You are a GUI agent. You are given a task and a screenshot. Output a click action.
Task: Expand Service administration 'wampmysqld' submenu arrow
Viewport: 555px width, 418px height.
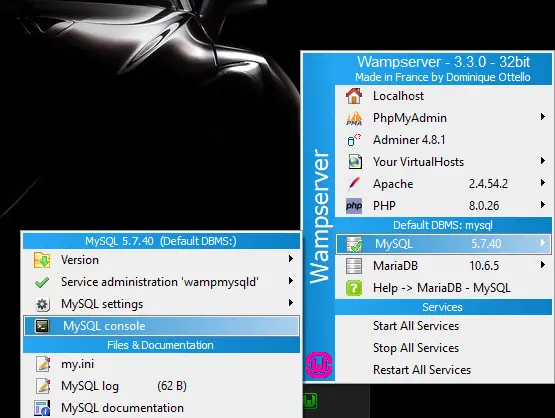click(291, 281)
